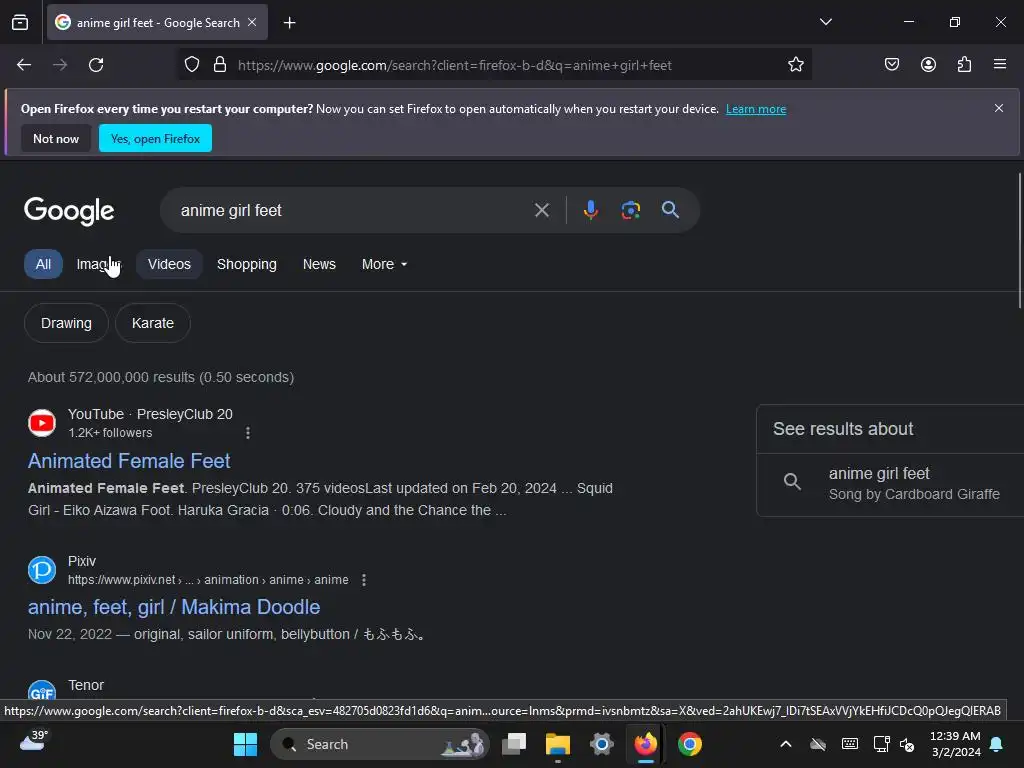Switch to the Images tab
The image size is (1024, 768).
click(98, 264)
